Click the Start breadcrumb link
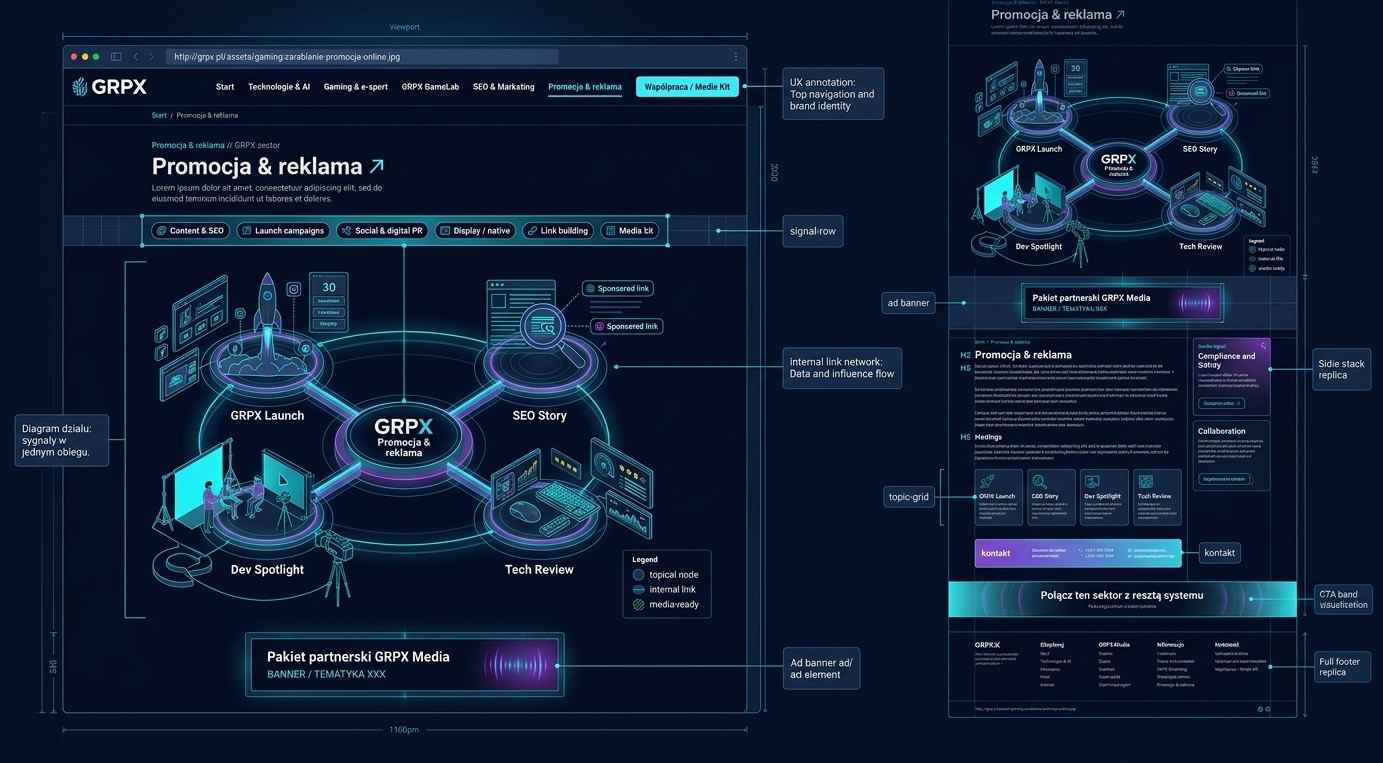This screenshot has width=1383, height=763. point(159,116)
